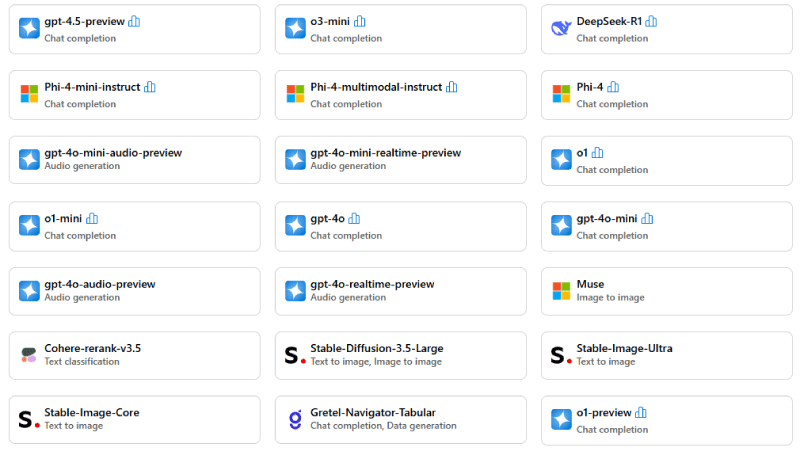This screenshot has width=800, height=450.
Task: Click 'Text to image' under Stable-Image-Core
Action: (73, 426)
